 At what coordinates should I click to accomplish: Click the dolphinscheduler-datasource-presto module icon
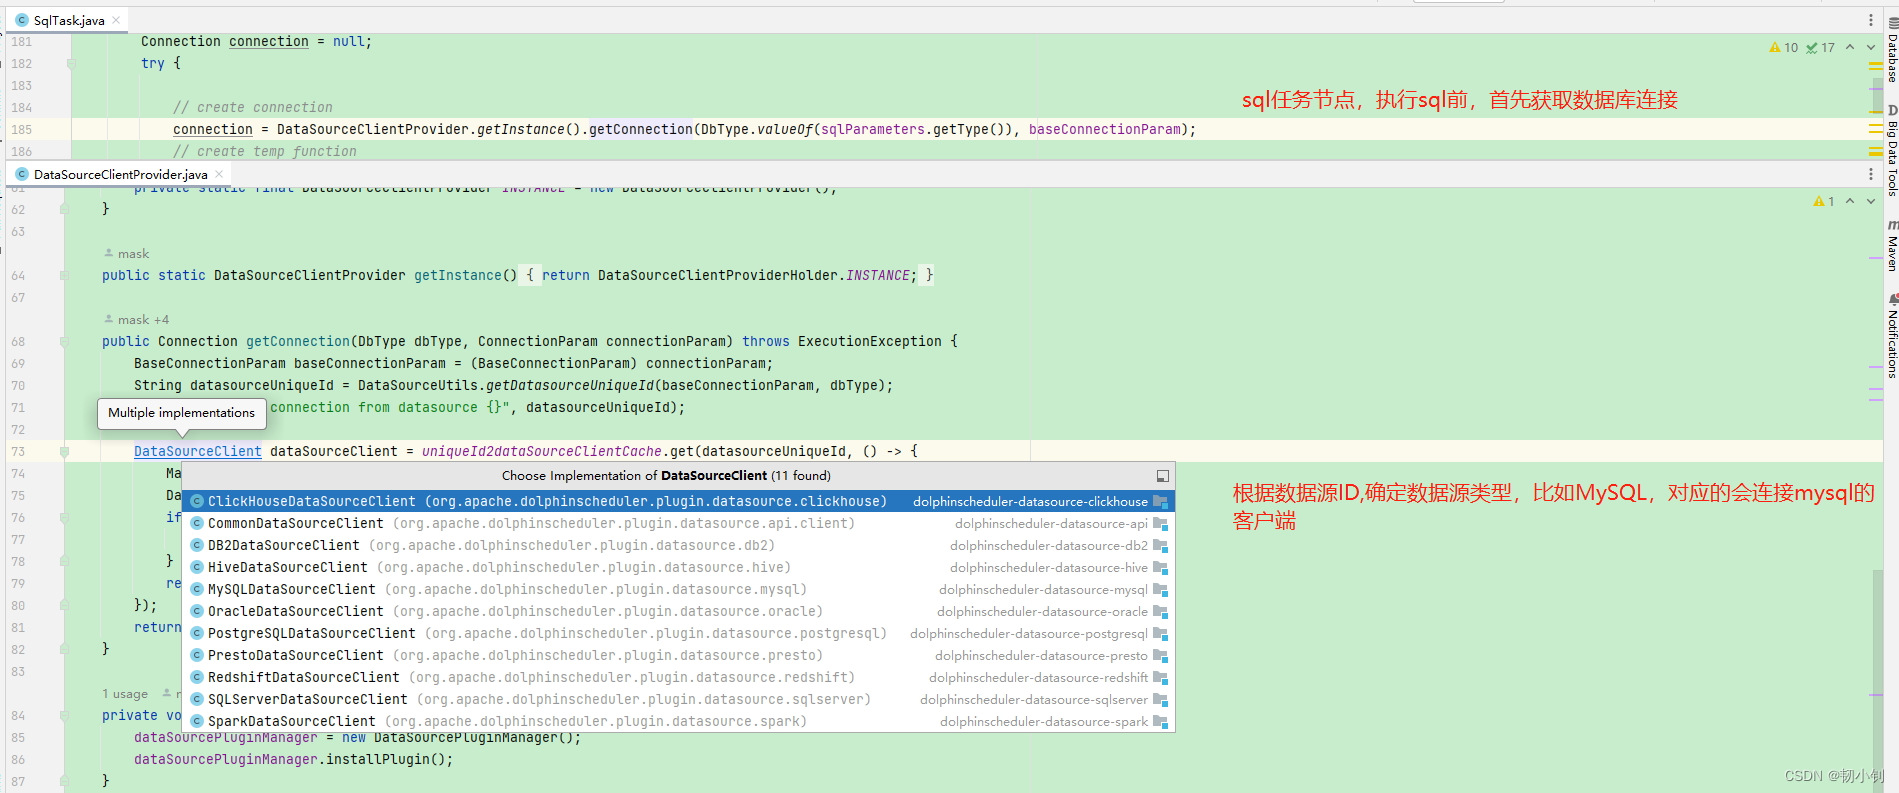1160,655
